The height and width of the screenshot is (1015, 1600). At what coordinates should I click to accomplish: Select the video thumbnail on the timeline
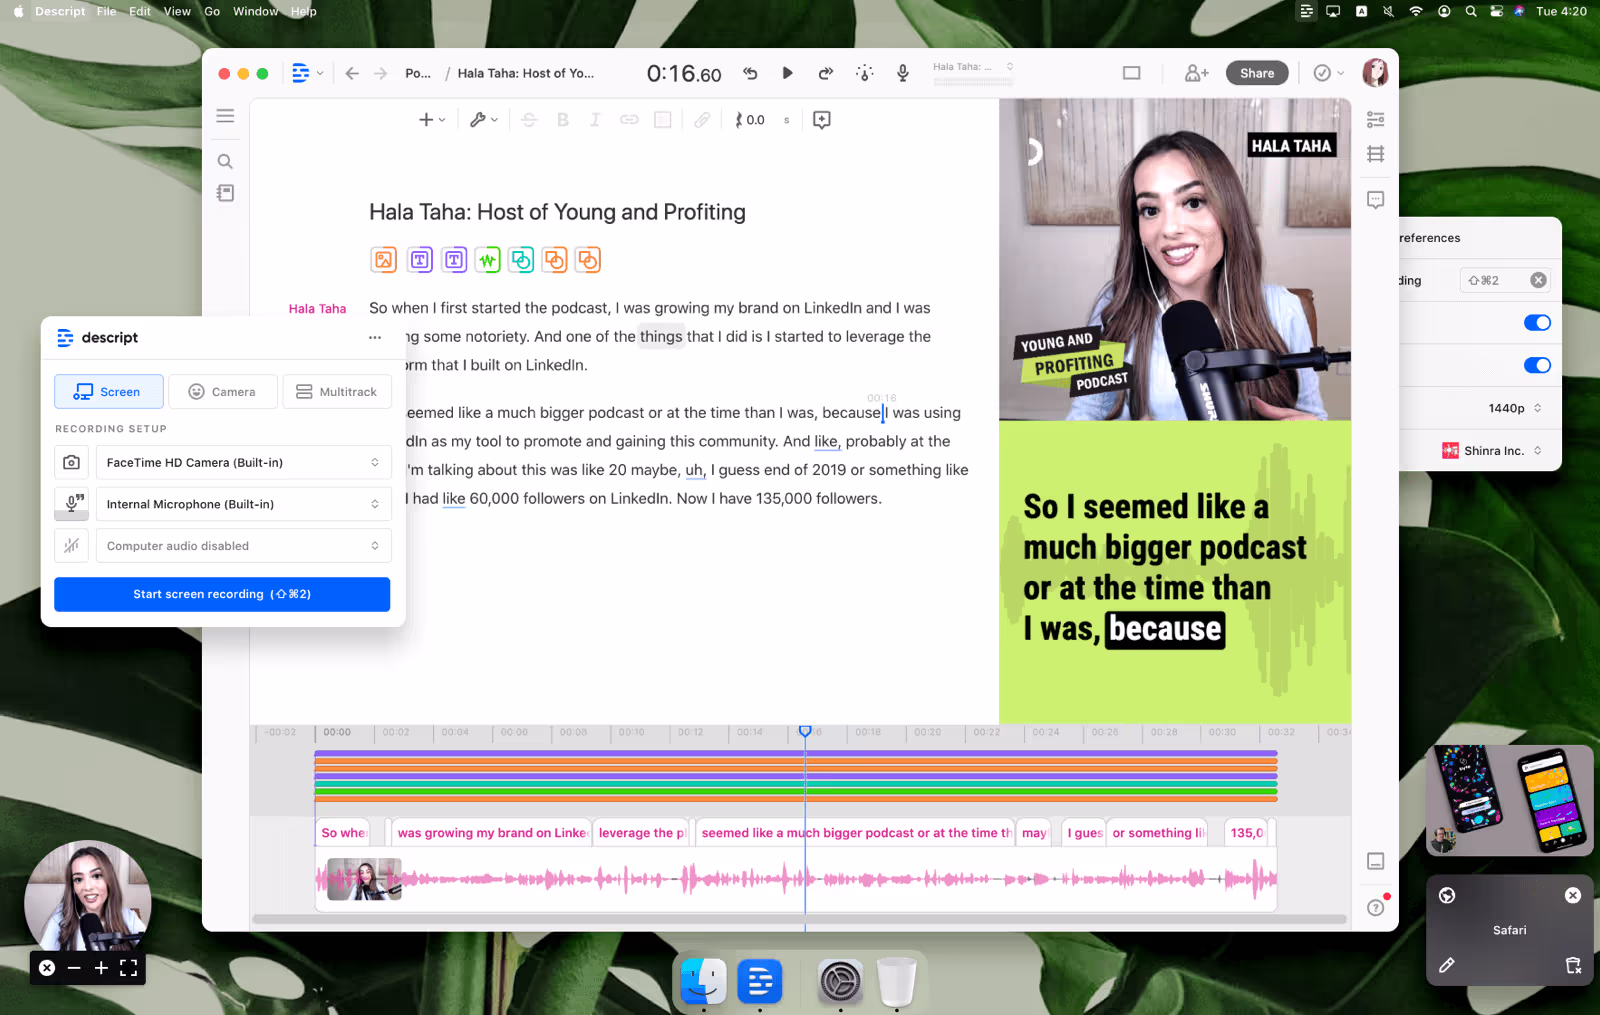tap(364, 879)
